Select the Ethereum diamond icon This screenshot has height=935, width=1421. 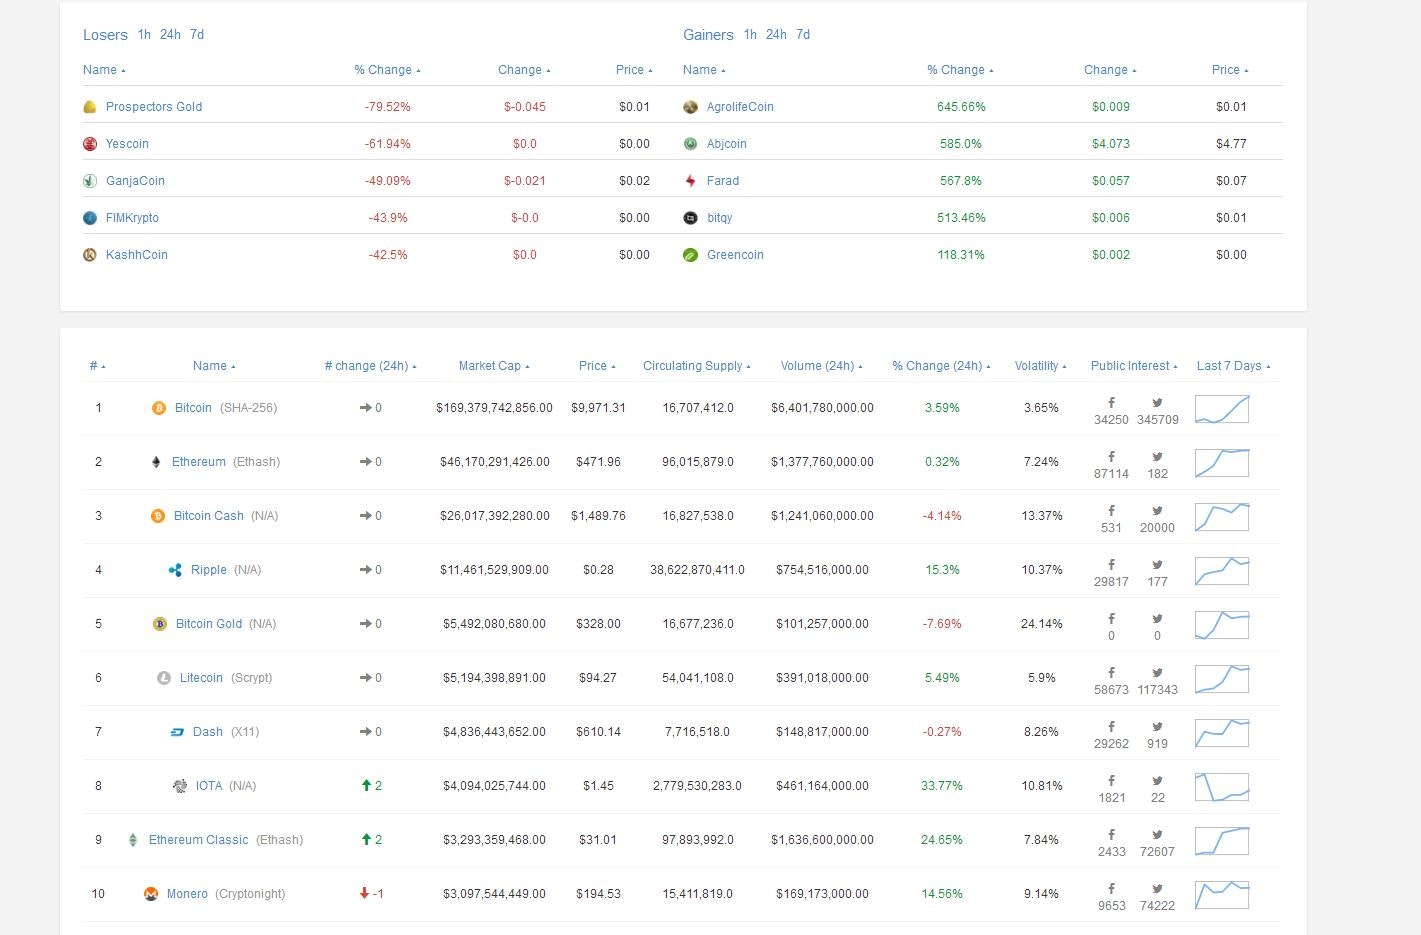[x=156, y=462]
